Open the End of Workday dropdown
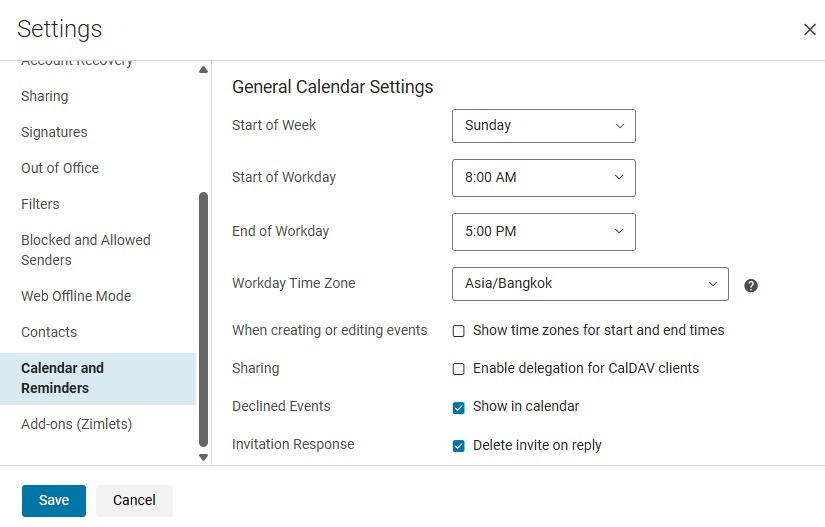Screen dimensions: 825x527 click(543, 232)
